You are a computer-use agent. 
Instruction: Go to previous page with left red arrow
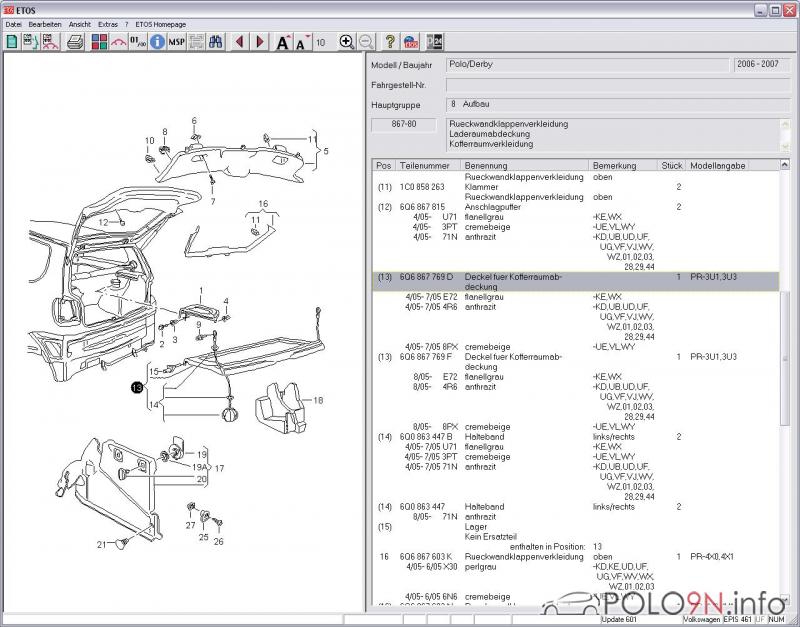pos(239,42)
